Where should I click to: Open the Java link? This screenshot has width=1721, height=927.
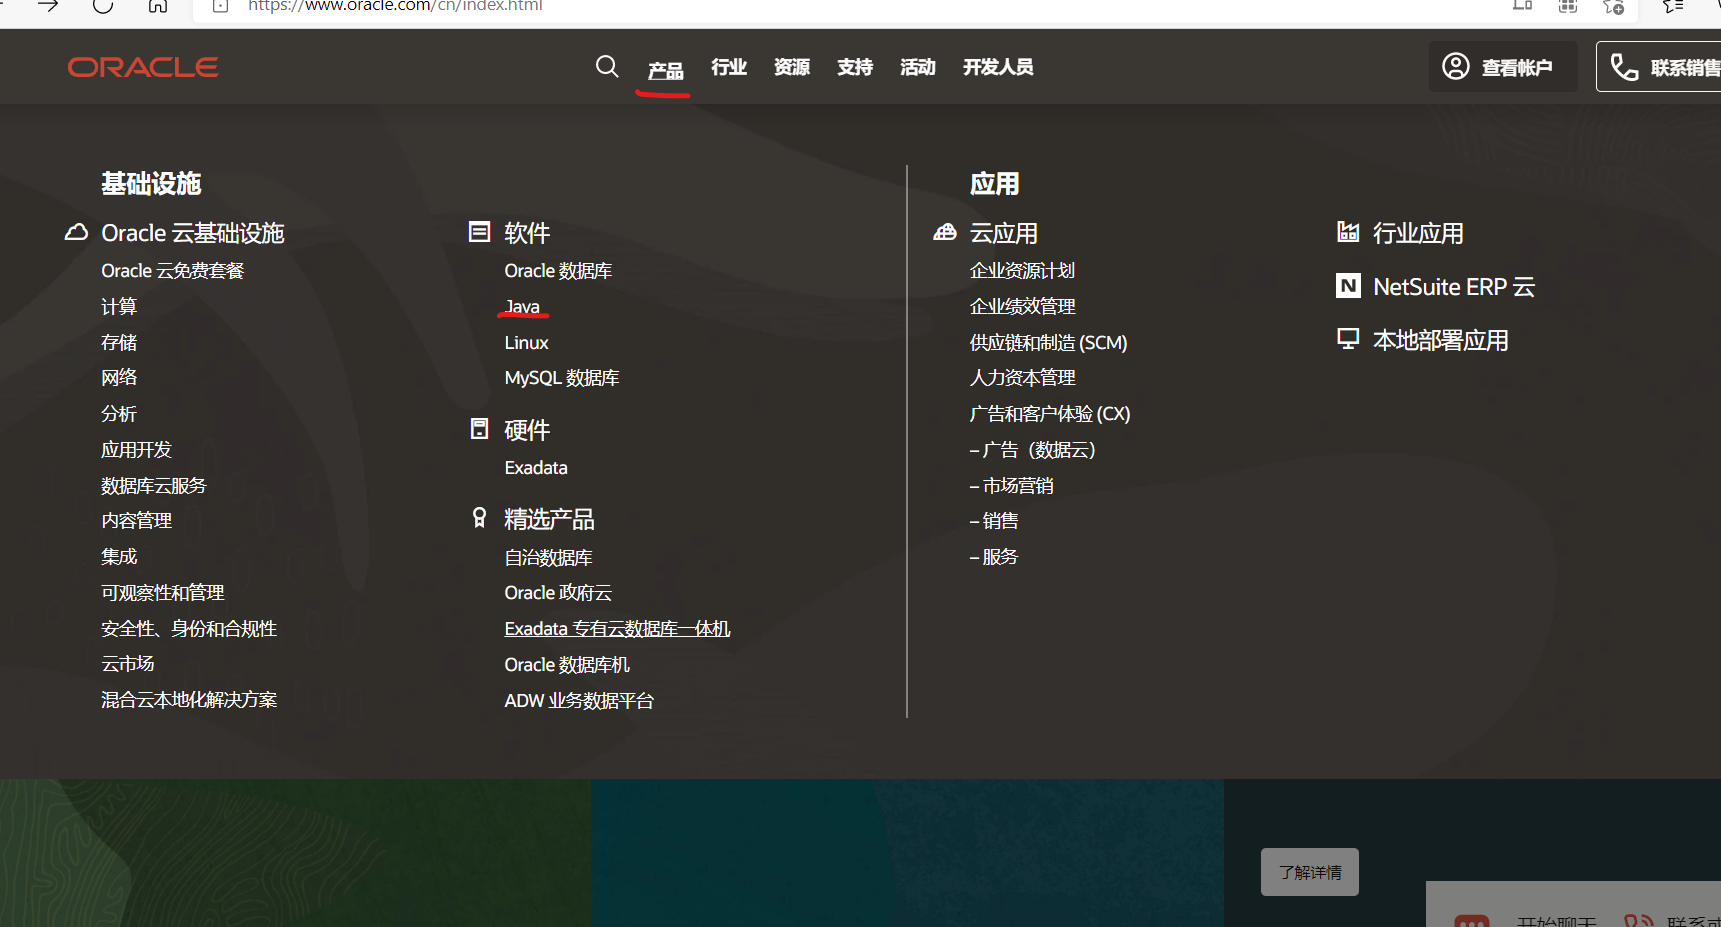point(522,307)
